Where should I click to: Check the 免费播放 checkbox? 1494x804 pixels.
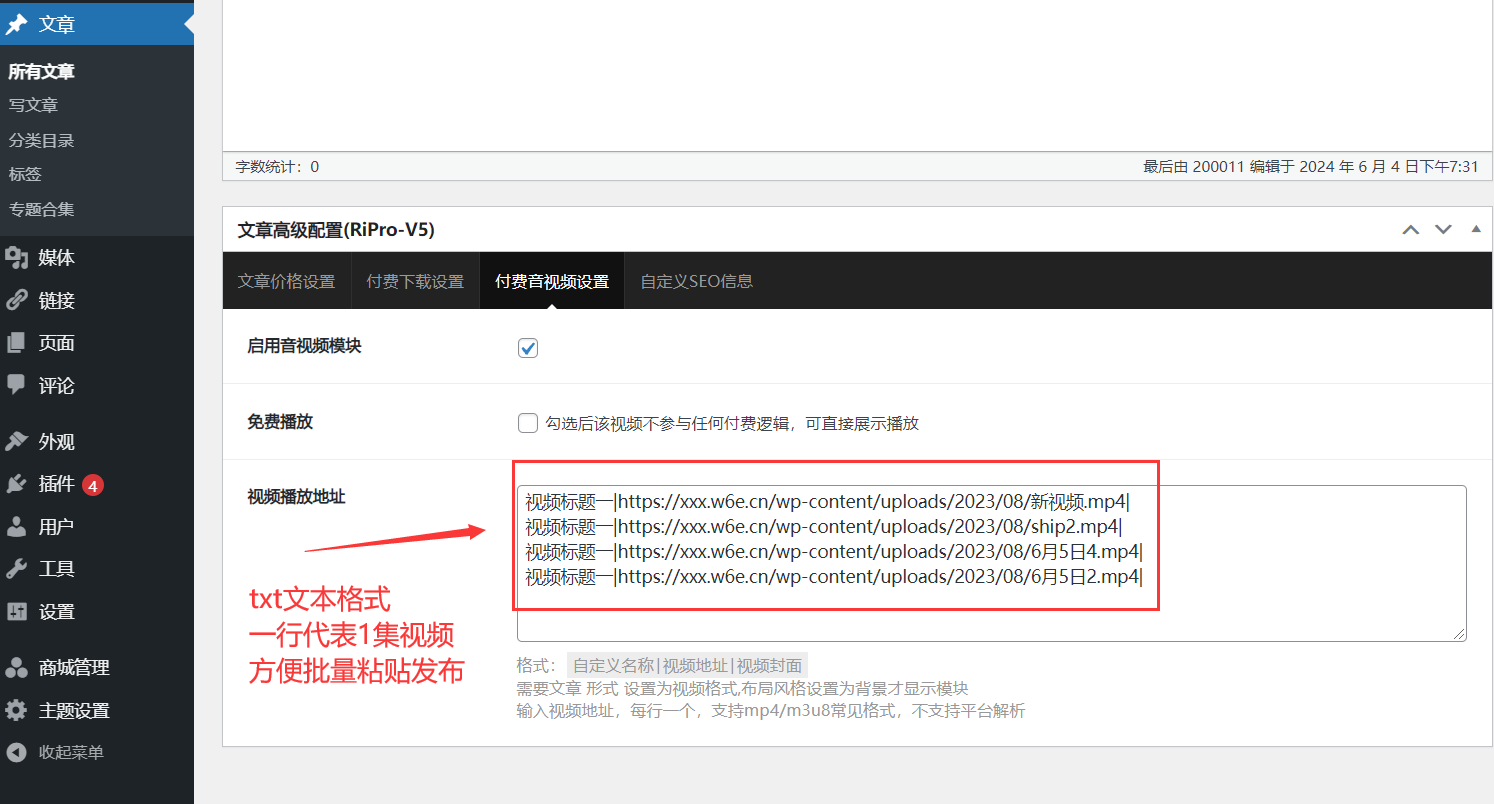528,423
